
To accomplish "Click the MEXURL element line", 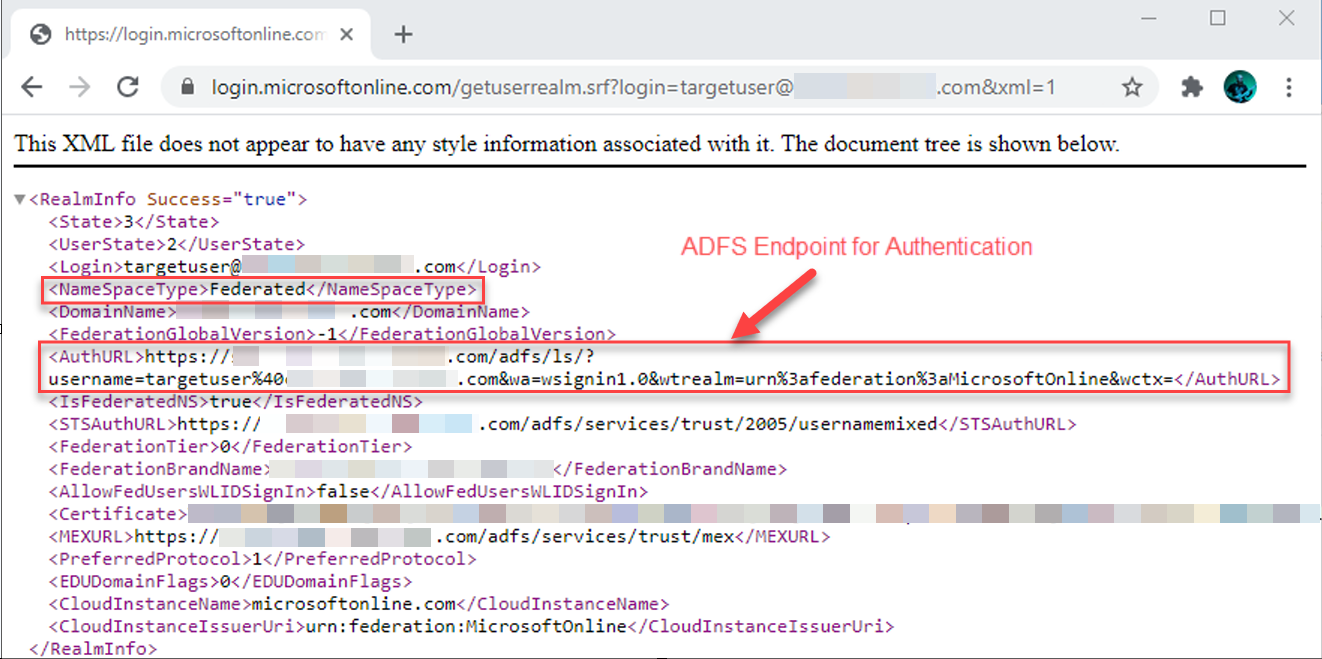I will (x=440, y=537).
